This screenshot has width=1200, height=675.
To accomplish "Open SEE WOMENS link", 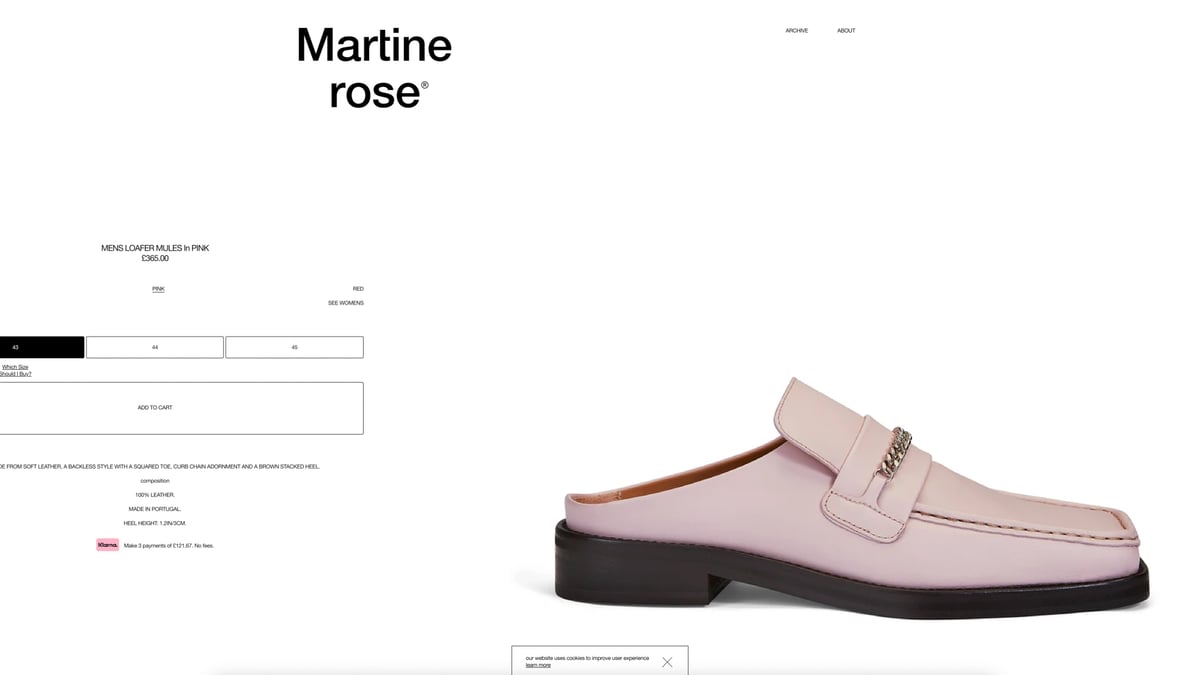I will point(346,303).
